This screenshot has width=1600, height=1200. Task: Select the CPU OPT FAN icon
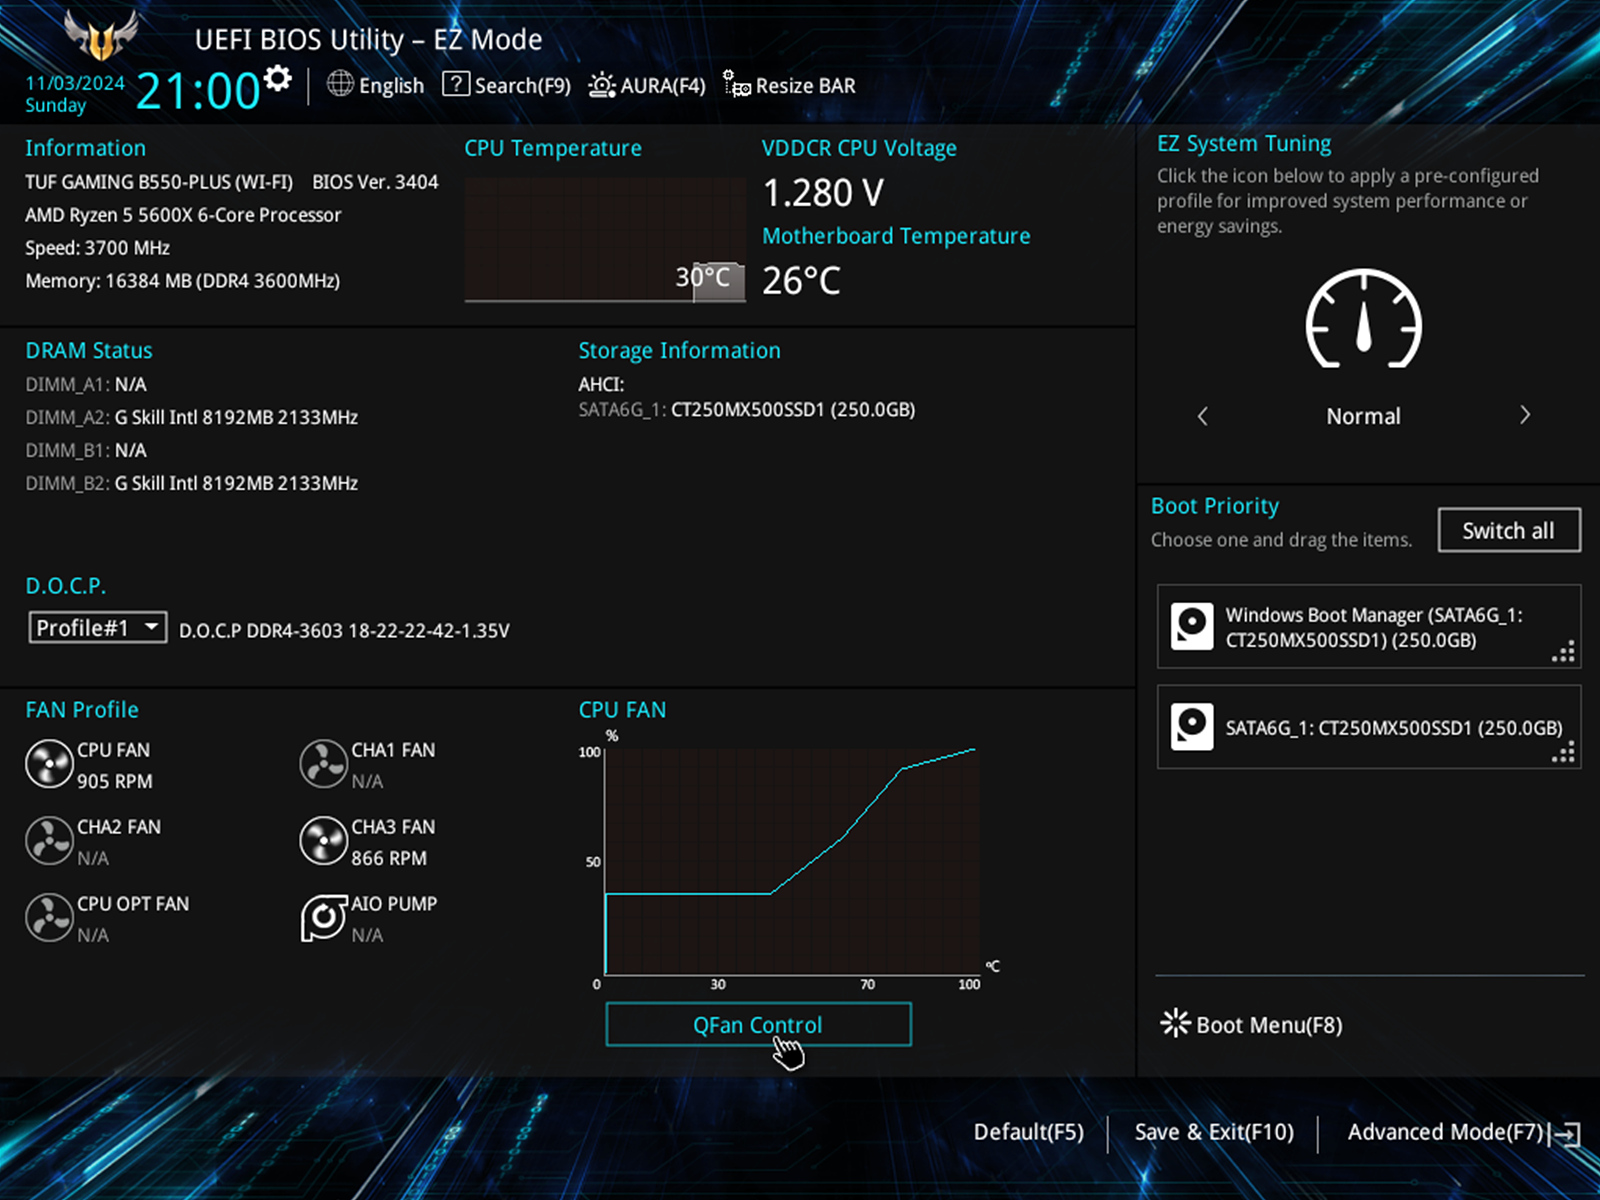coord(49,918)
